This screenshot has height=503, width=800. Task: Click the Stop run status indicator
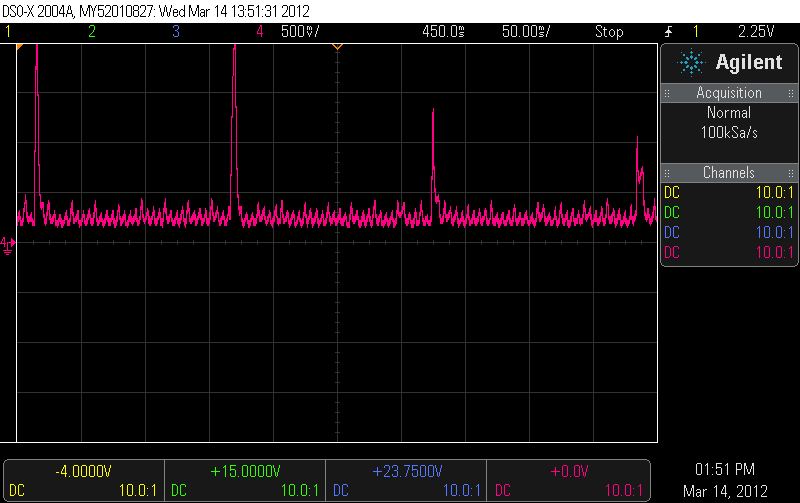(609, 32)
